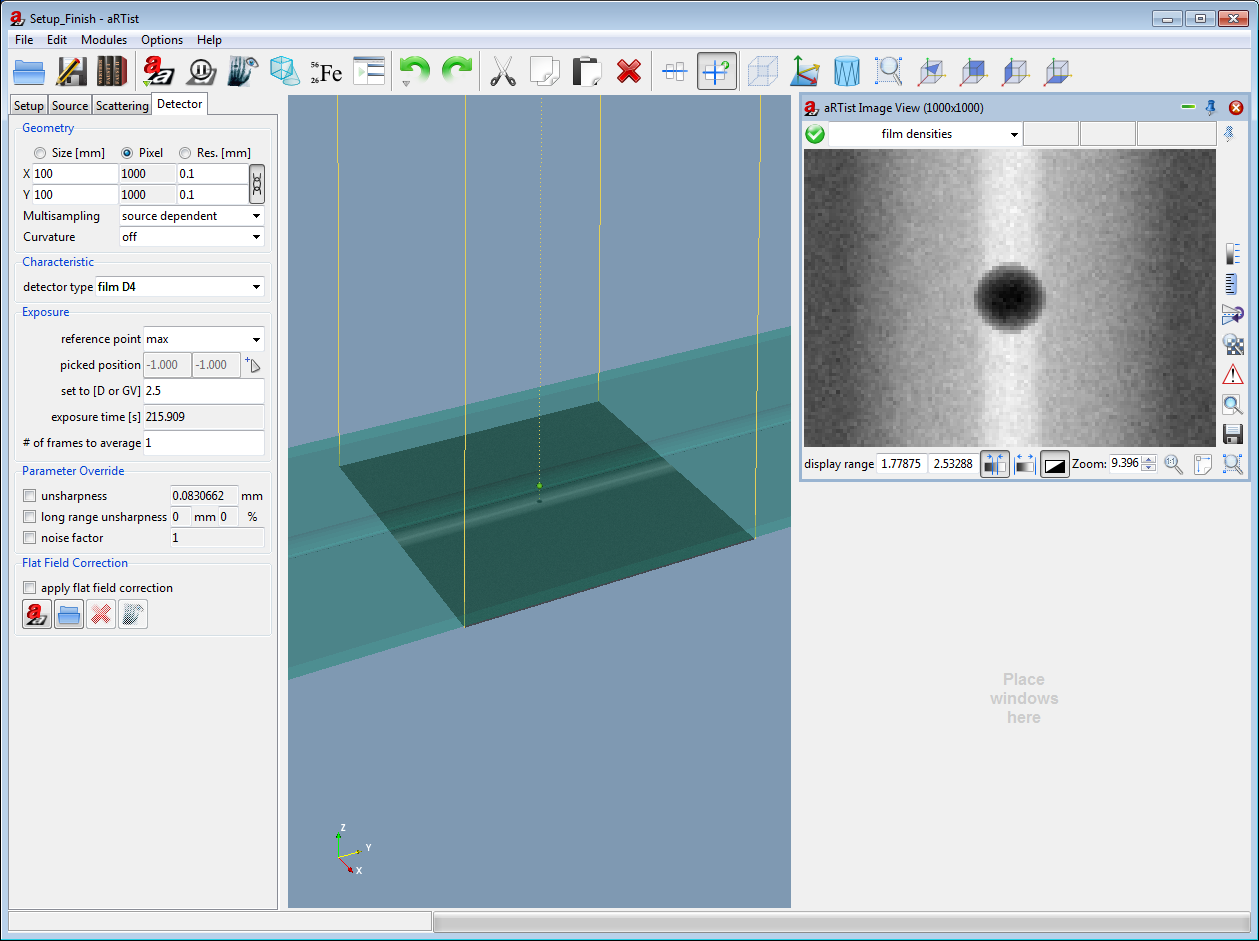The height and width of the screenshot is (941, 1259).
Task: Enable the unsharpness override checkbox
Action: (30, 496)
